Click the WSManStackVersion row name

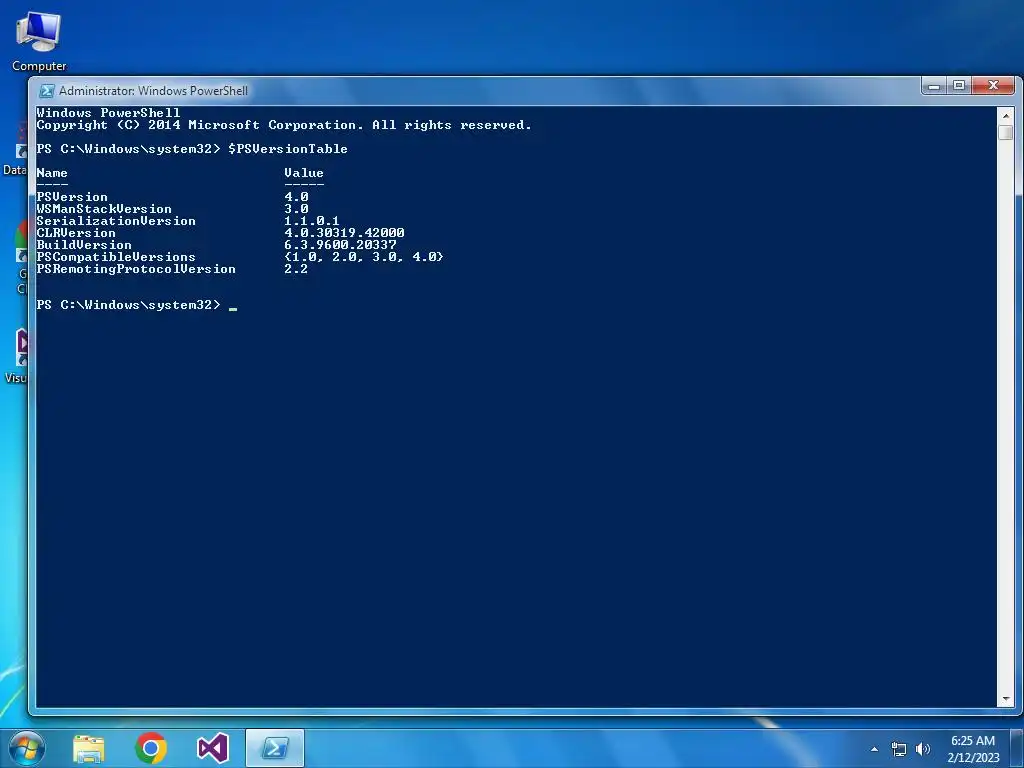[104, 209]
